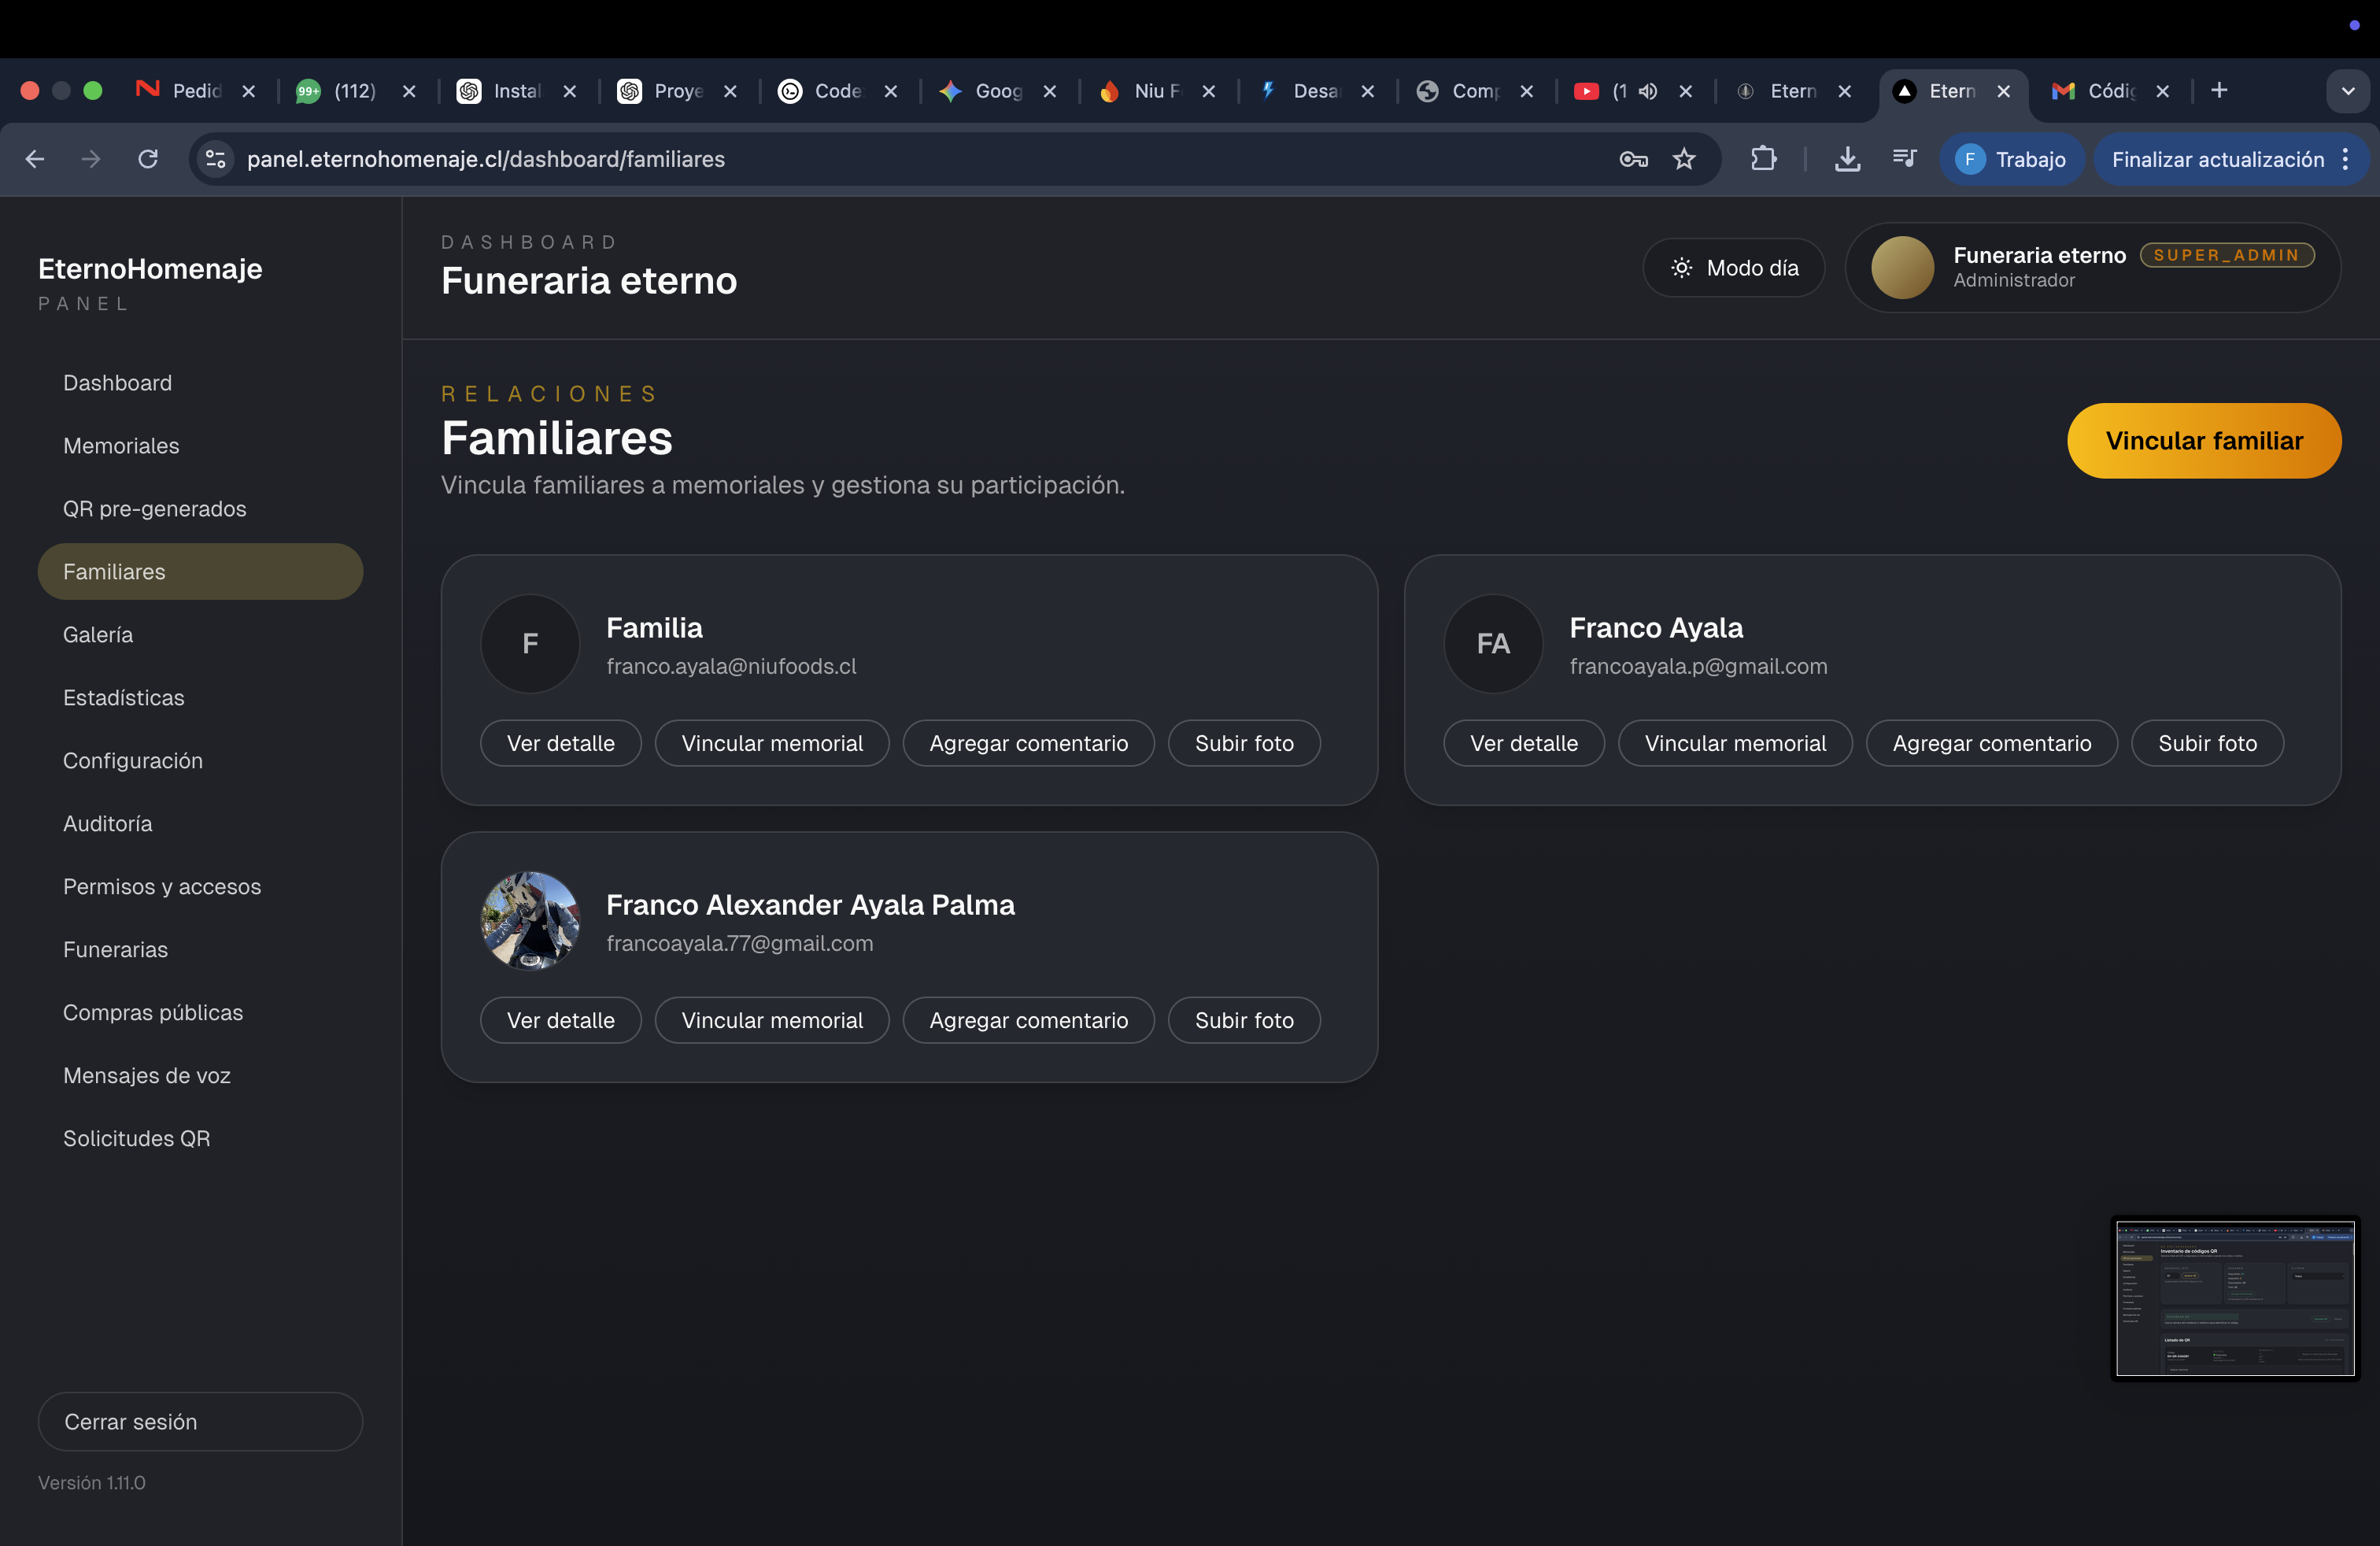This screenshot has width=2380, height=1546.
Task: Click the FA avatar on Franco Ayala's card
Action: click(1493, 644)
